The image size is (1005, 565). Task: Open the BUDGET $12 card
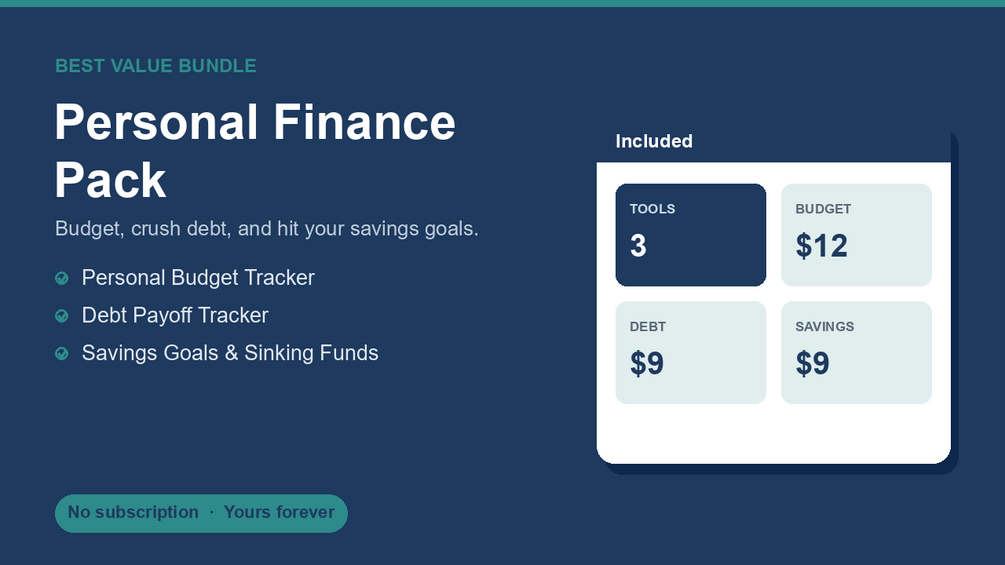pyautogui.click(x=856, y=235)
